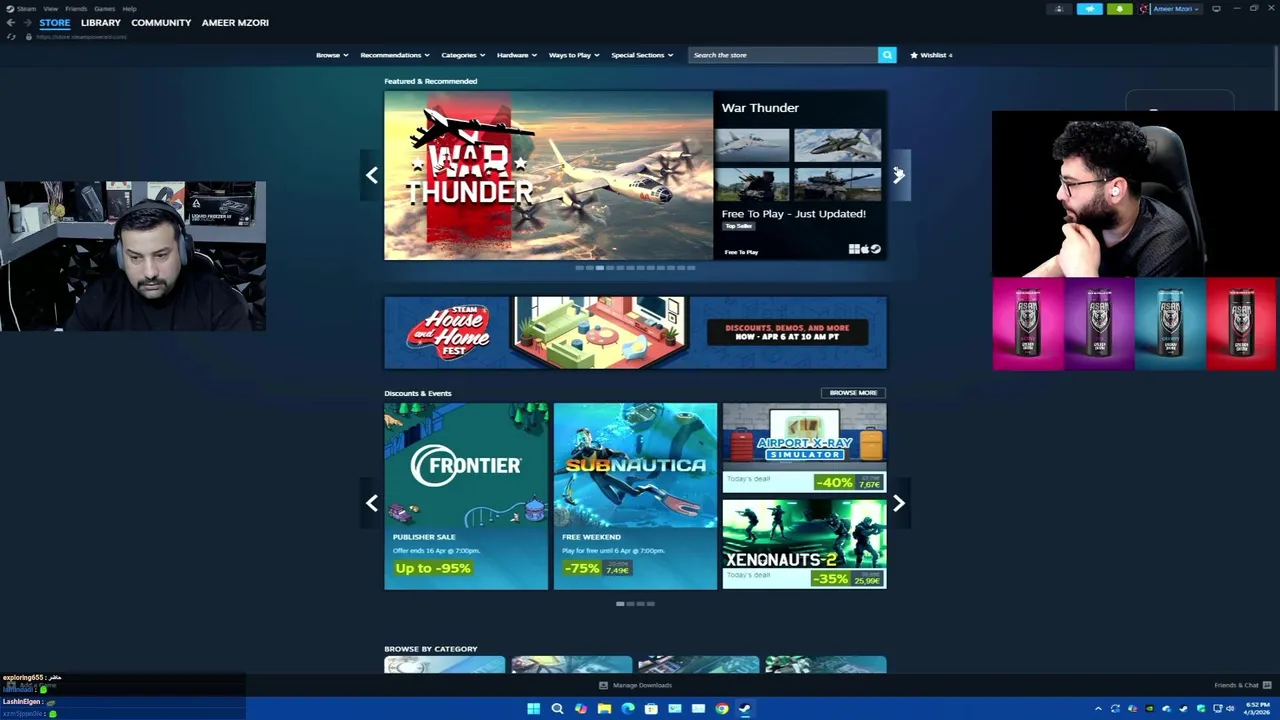Click the Up to -95% discount label
The width and height of the screenshot is (1280, 720).
433,568
